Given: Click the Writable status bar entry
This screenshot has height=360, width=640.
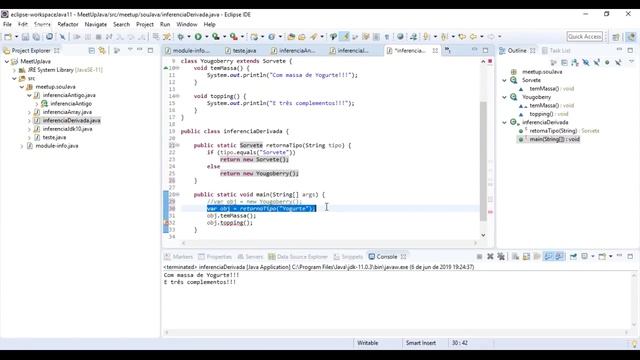Looking at the screenshot, I should [368, 343].
